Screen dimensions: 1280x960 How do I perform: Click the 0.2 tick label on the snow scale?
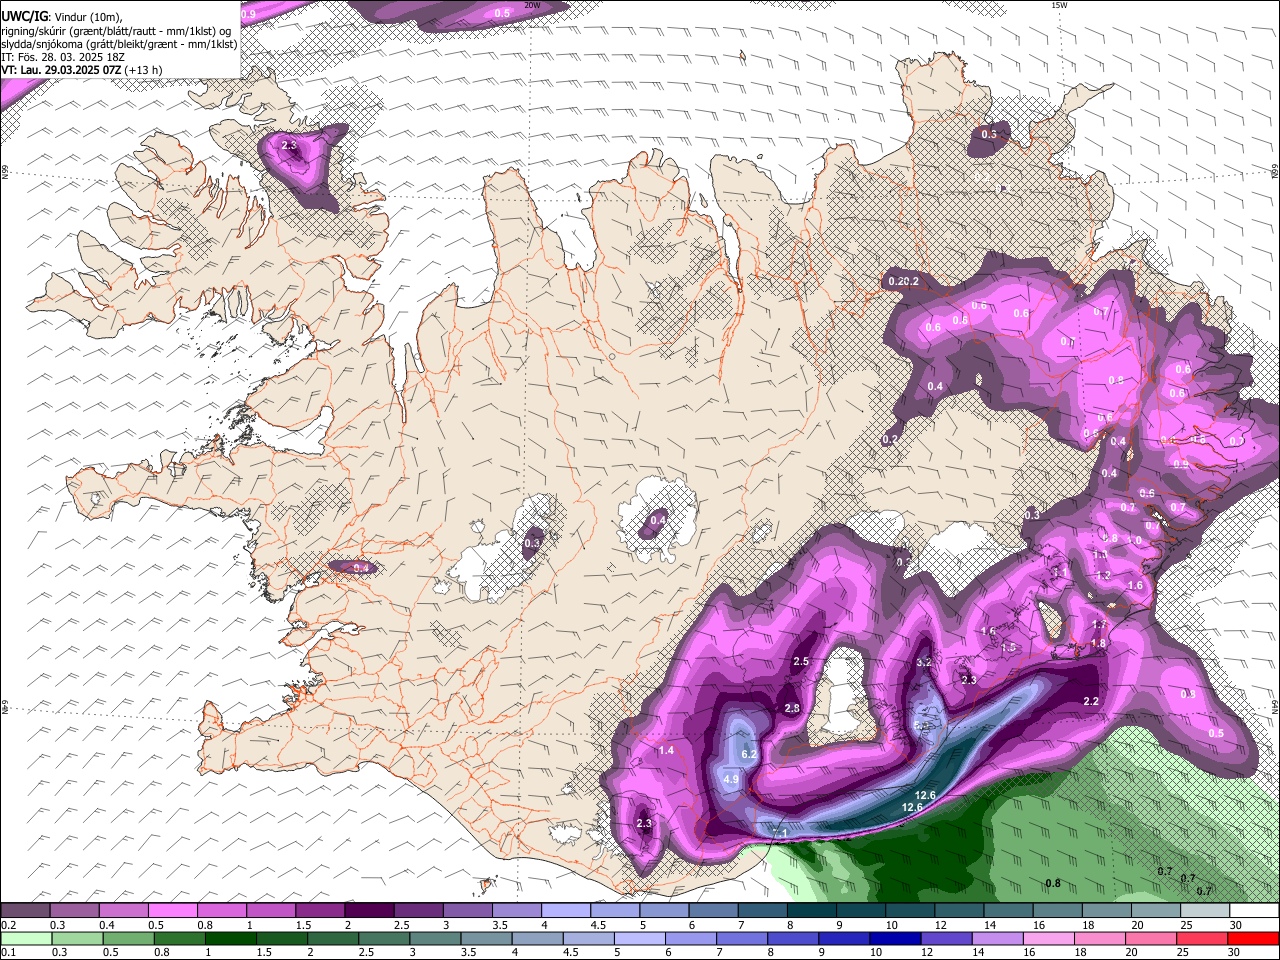[8, 925]
